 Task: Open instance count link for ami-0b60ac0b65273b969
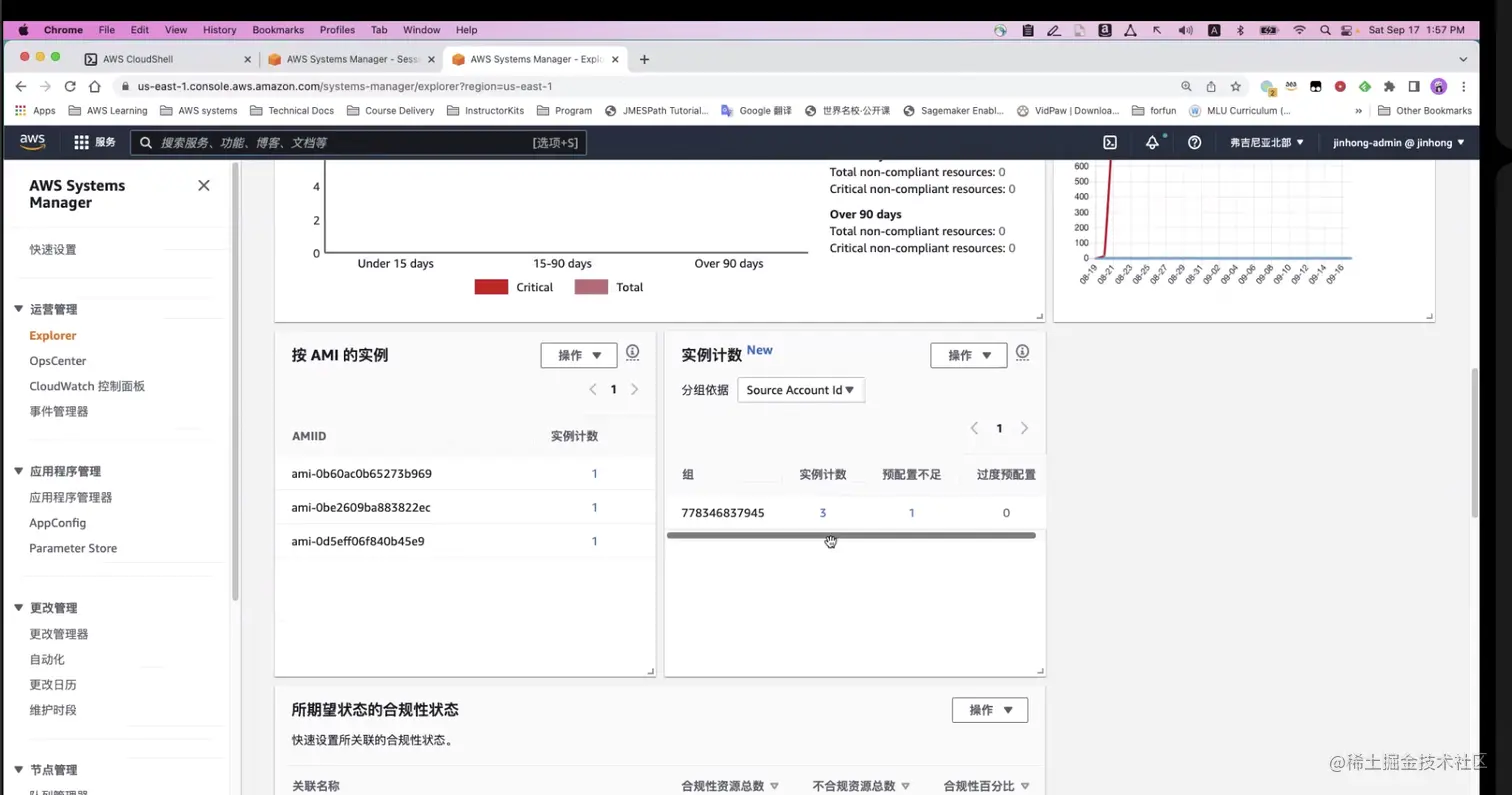coord(594,474)
